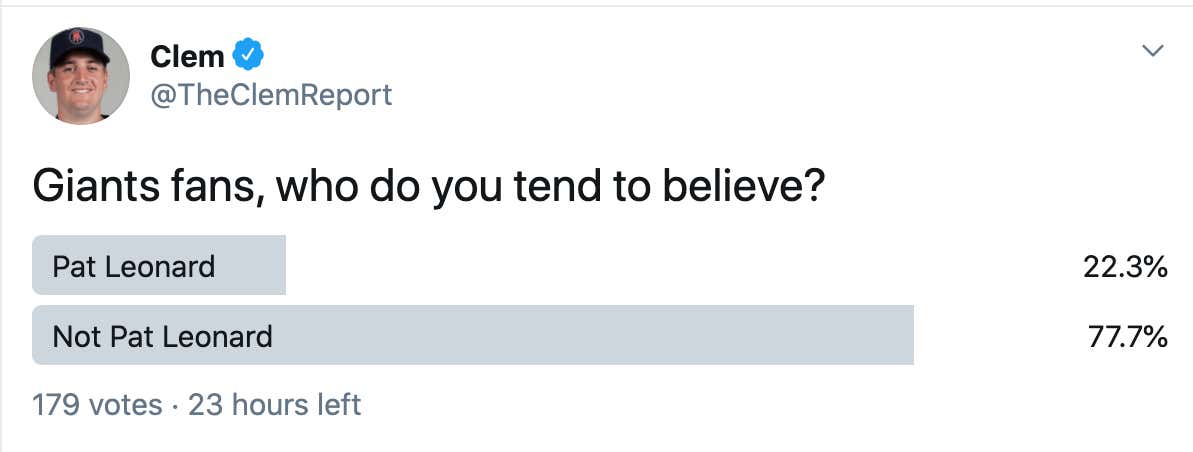This screenshot has height=452, width=1193.
Task: Click the cap logo in the profile photo
Action: pyautogui.click(x=77, y=37)
